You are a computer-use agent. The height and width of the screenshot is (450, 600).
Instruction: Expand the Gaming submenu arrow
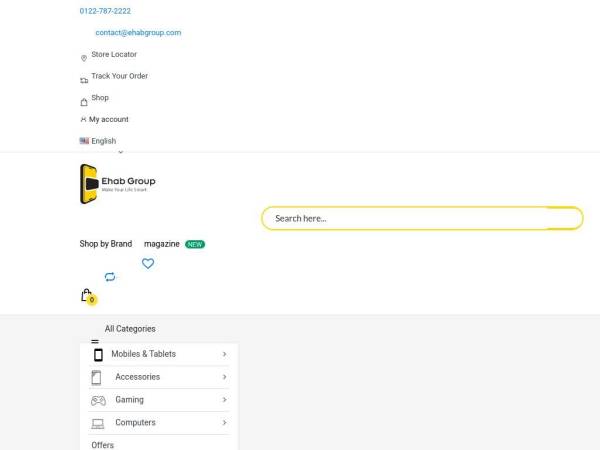225,399
